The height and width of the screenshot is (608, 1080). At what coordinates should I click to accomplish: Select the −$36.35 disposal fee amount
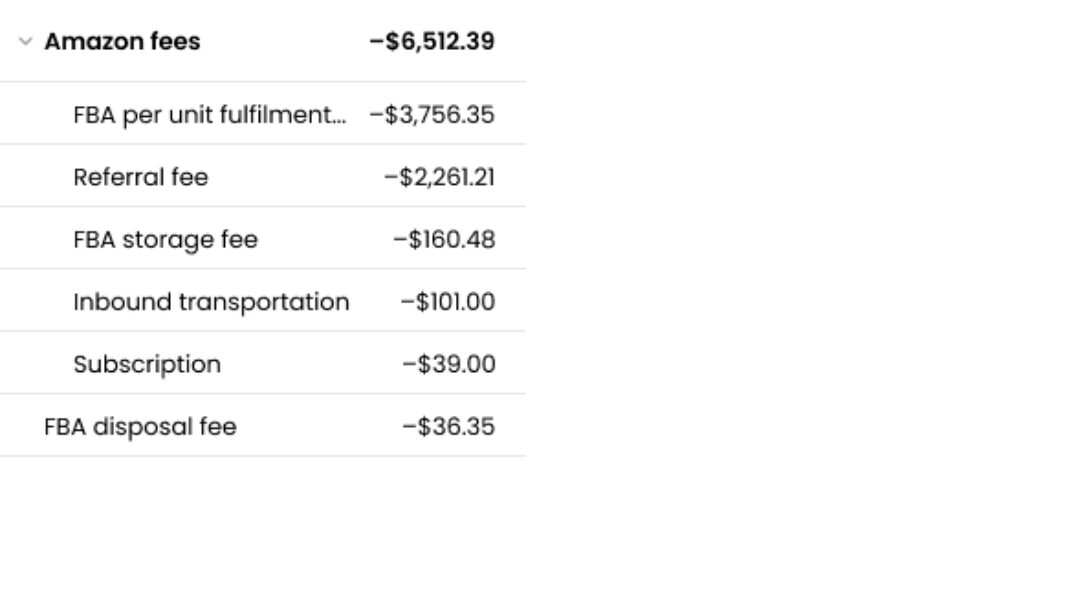[449, 427]
